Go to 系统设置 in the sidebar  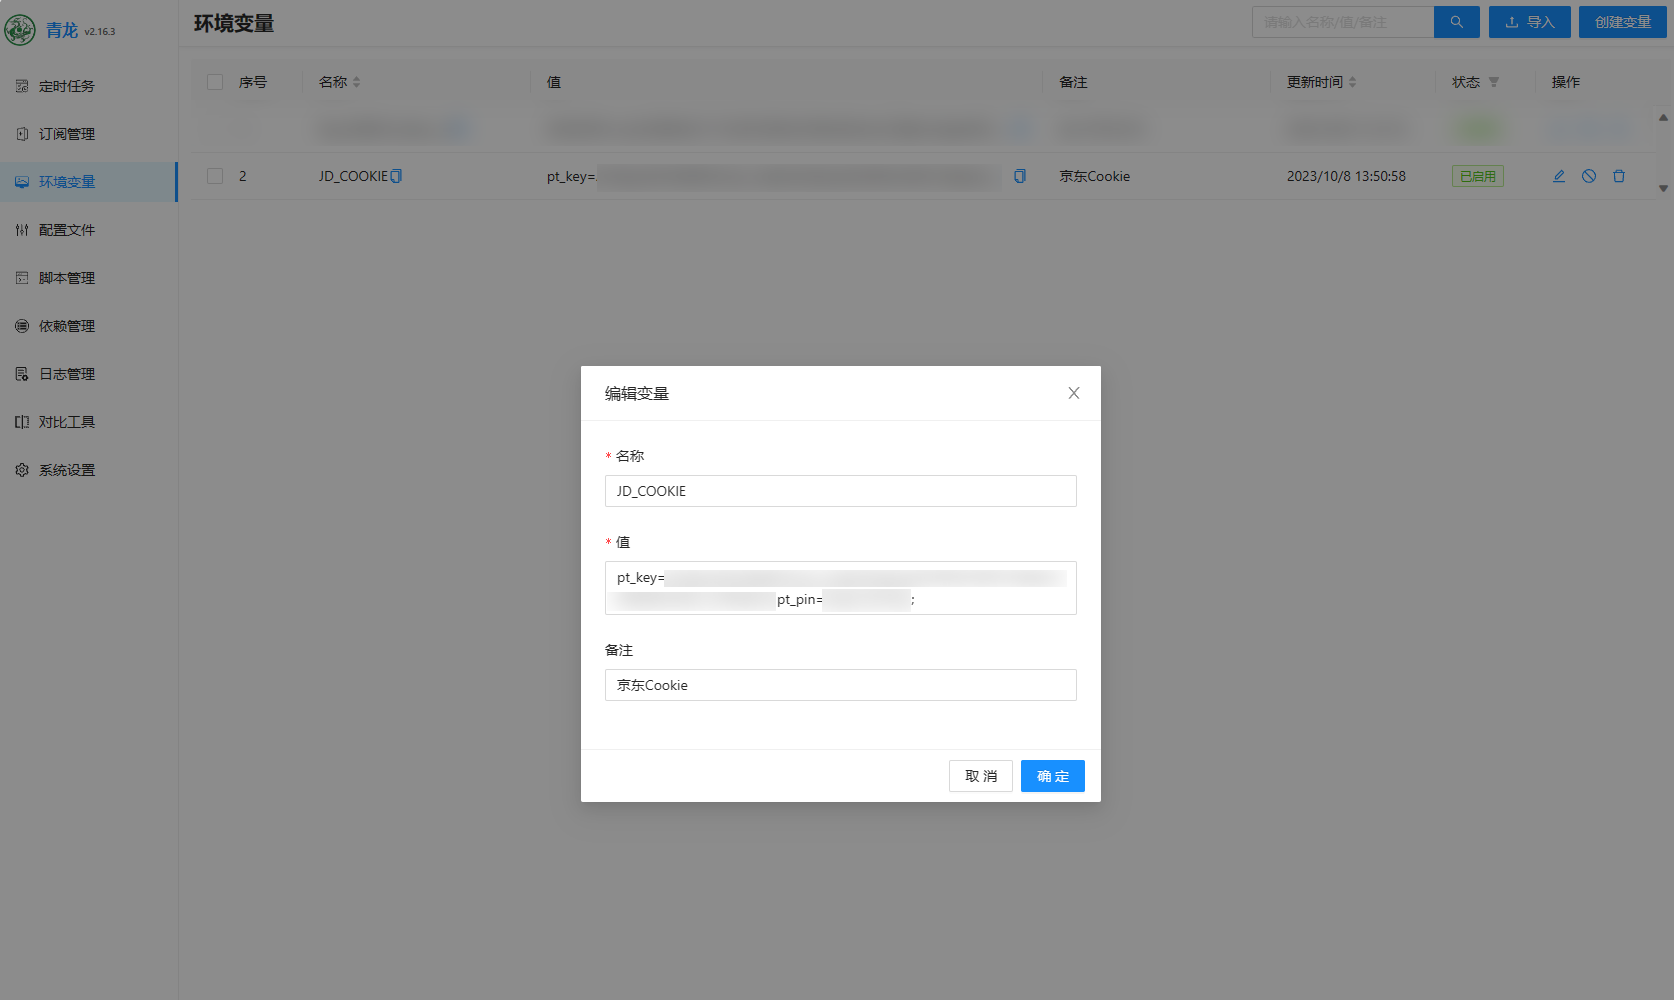point(67,470)
